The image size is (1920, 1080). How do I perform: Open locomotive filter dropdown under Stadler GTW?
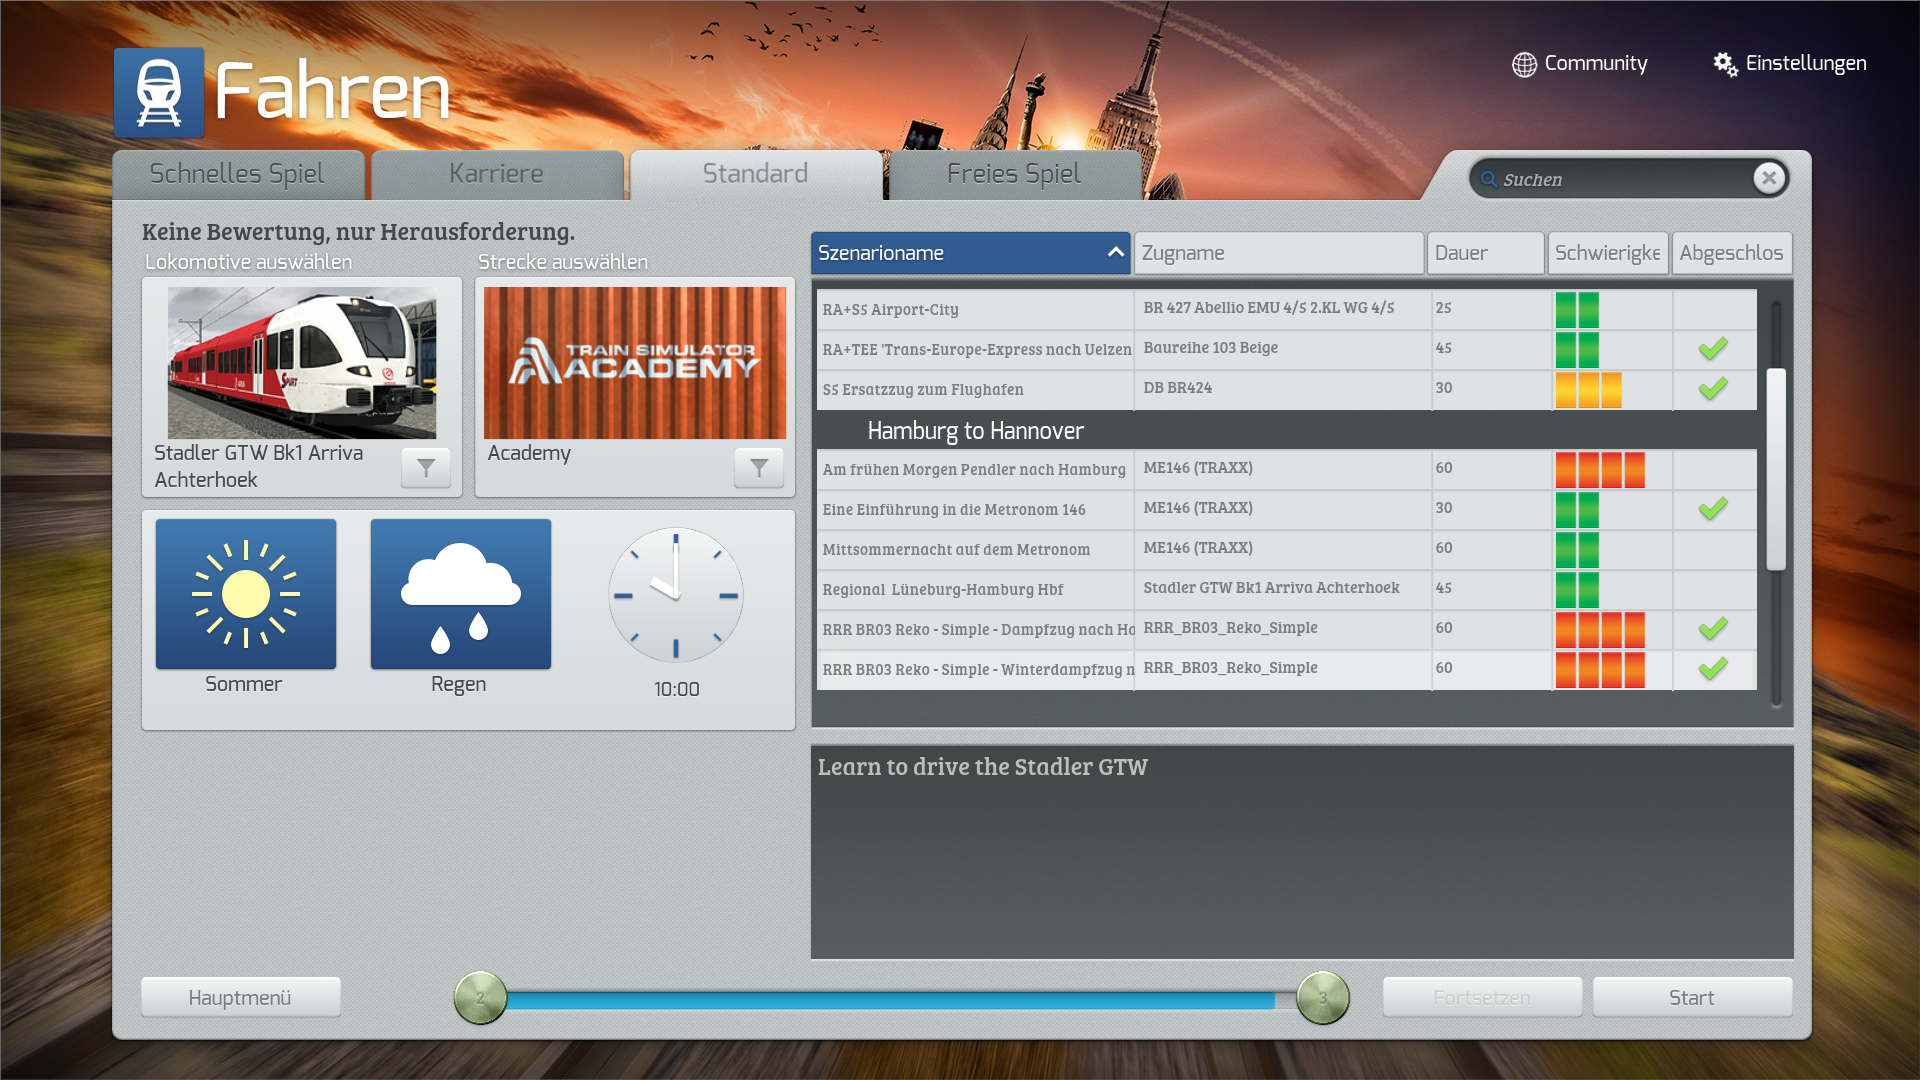(426, 467)
